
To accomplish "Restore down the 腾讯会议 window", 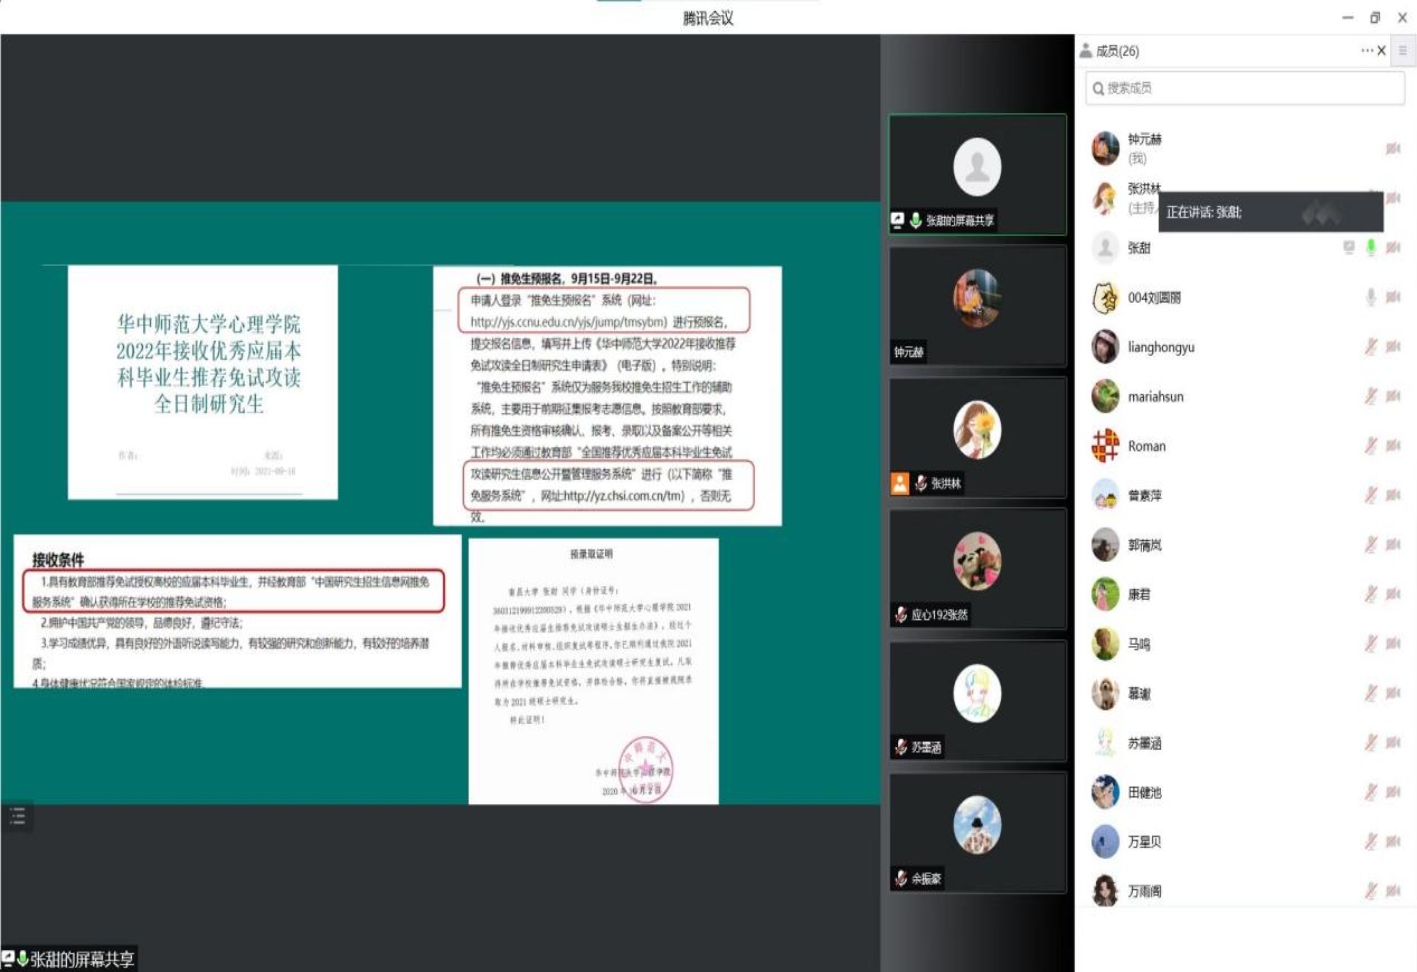I will coord(1375,17).
